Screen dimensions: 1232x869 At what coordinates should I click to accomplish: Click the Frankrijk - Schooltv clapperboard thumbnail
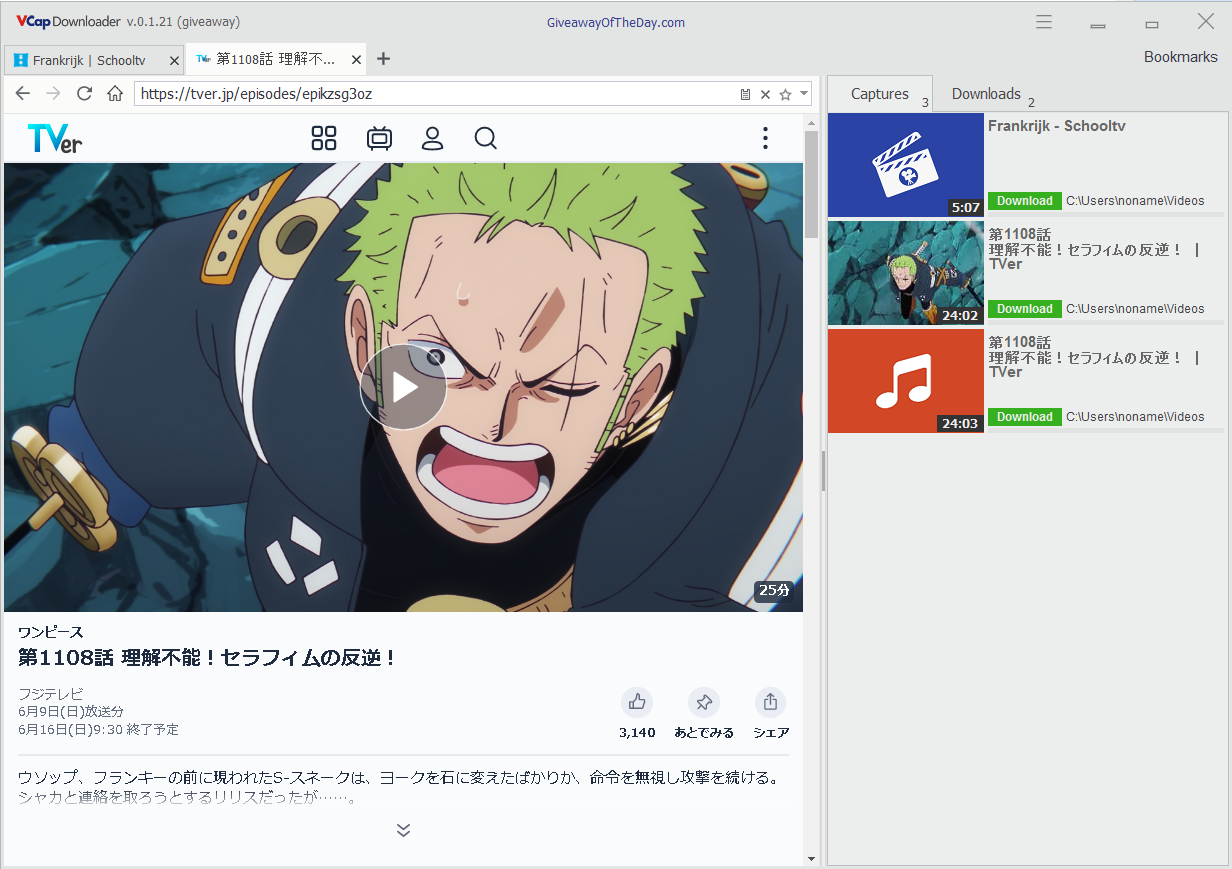point(906,165)
